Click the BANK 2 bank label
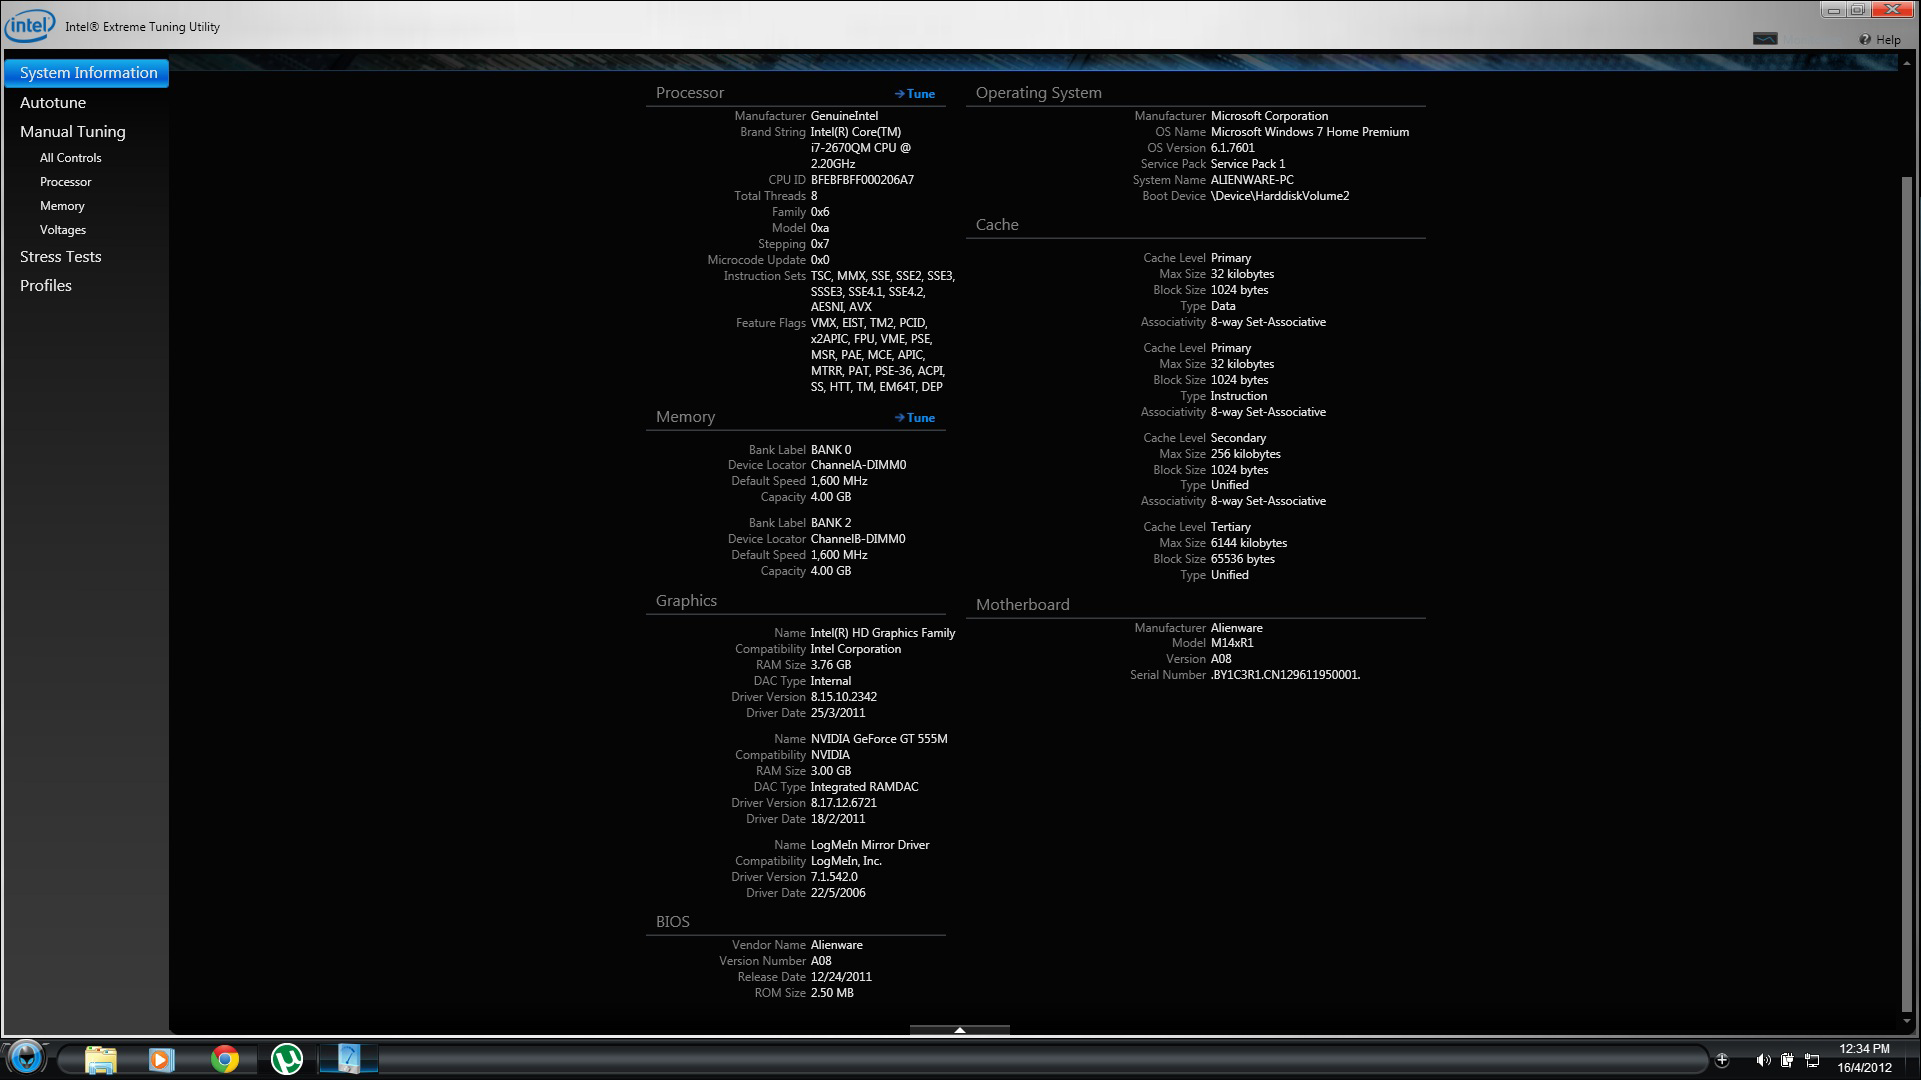 (x=831, y=523)
